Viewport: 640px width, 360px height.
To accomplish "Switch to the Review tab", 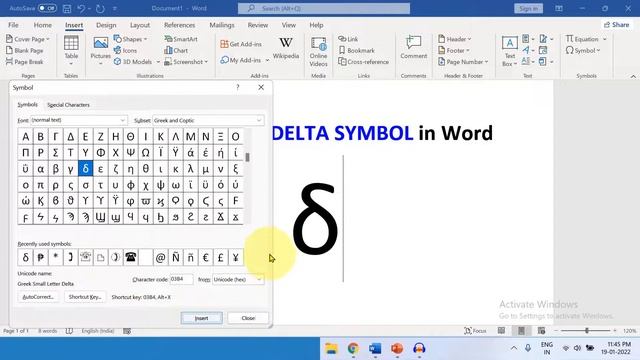I will point(258,25).
